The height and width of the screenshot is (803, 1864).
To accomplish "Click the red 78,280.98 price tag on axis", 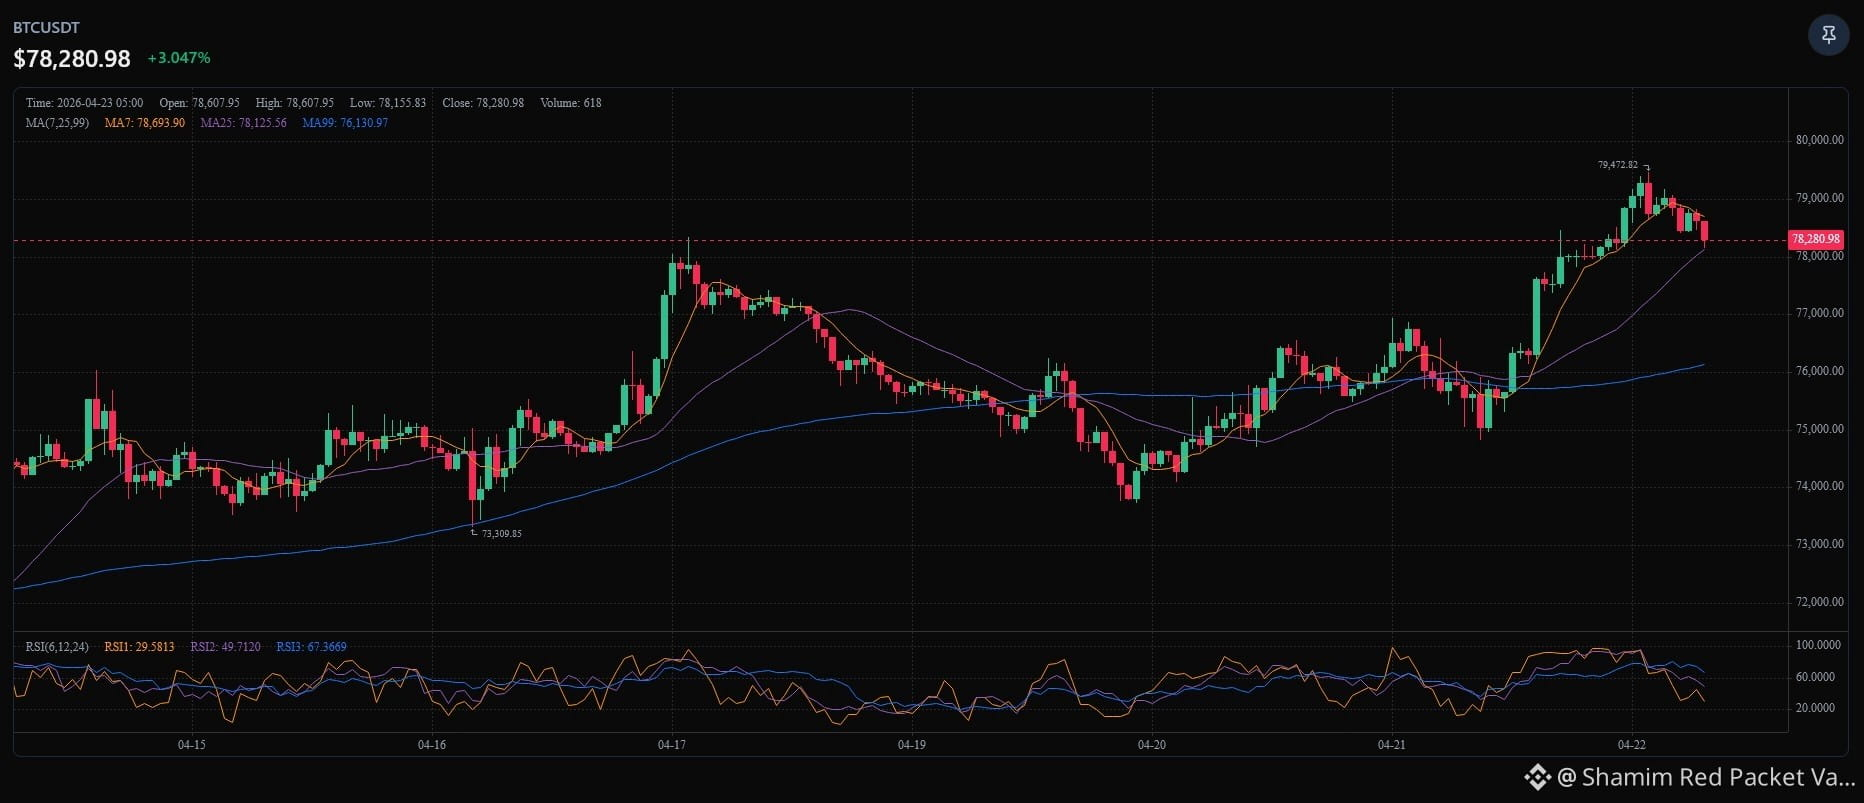I will [x=1815, y=239].
